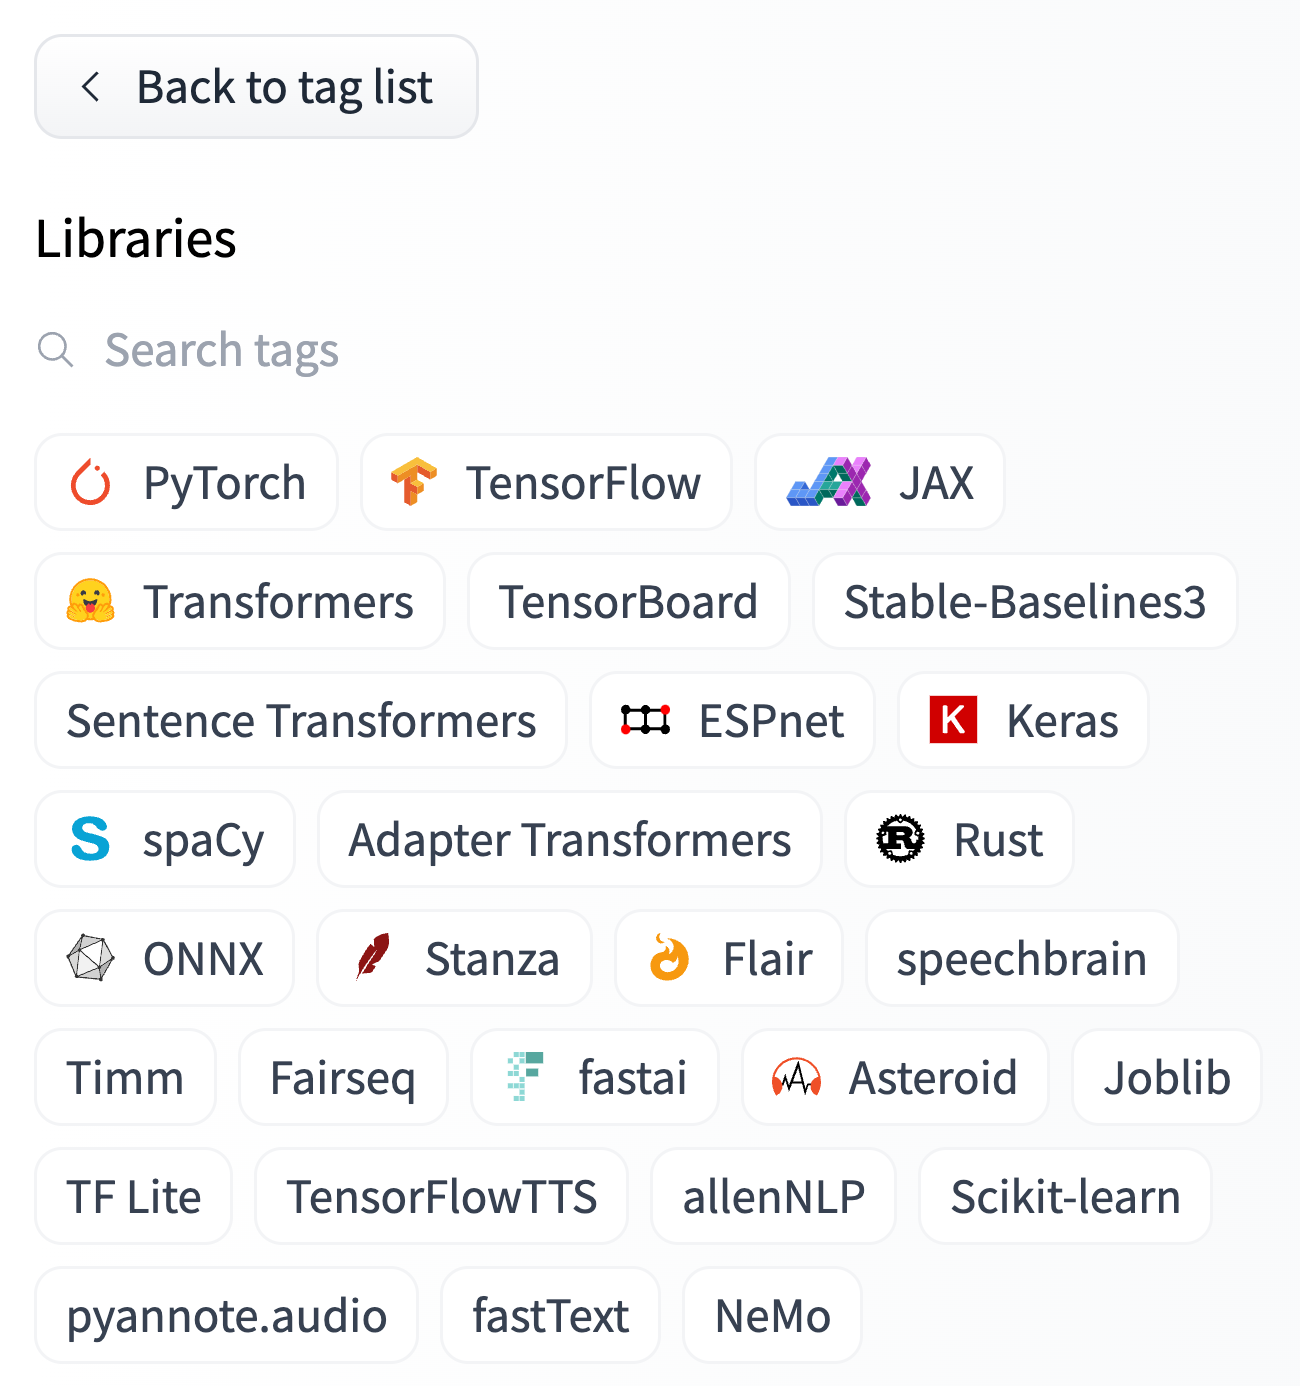Click the ONNX polyhedron icon
Viewport: 1300px width, 1386px height.
91,958
